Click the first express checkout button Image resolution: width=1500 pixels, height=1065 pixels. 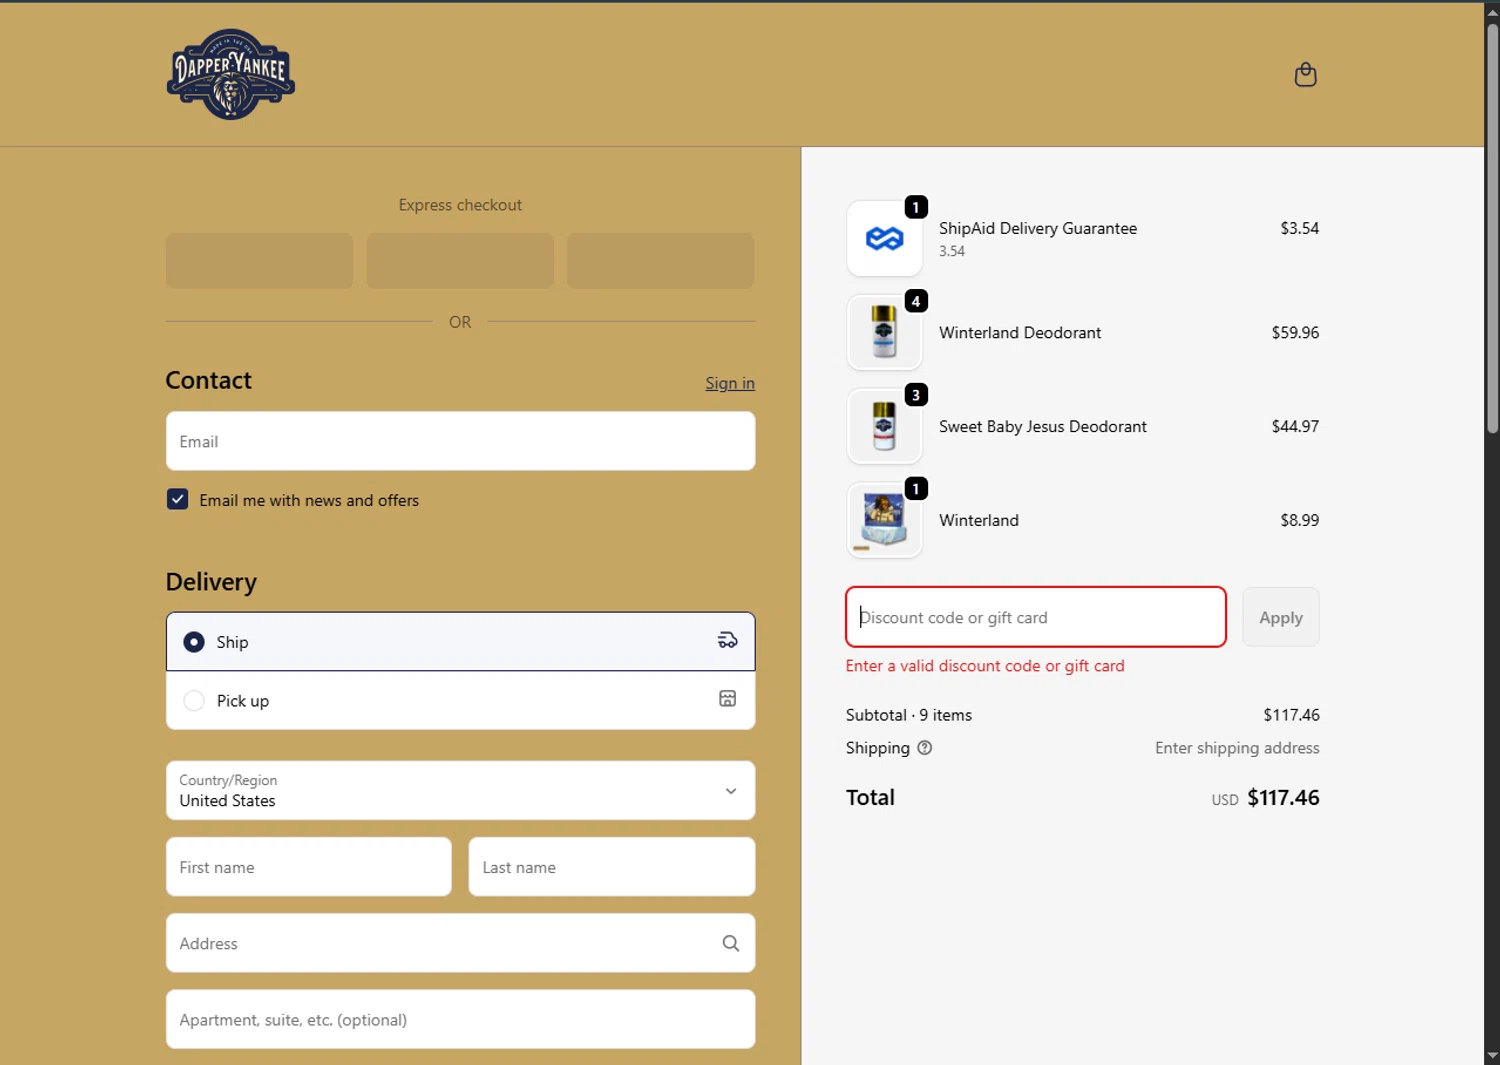click(x=259, y=261)
